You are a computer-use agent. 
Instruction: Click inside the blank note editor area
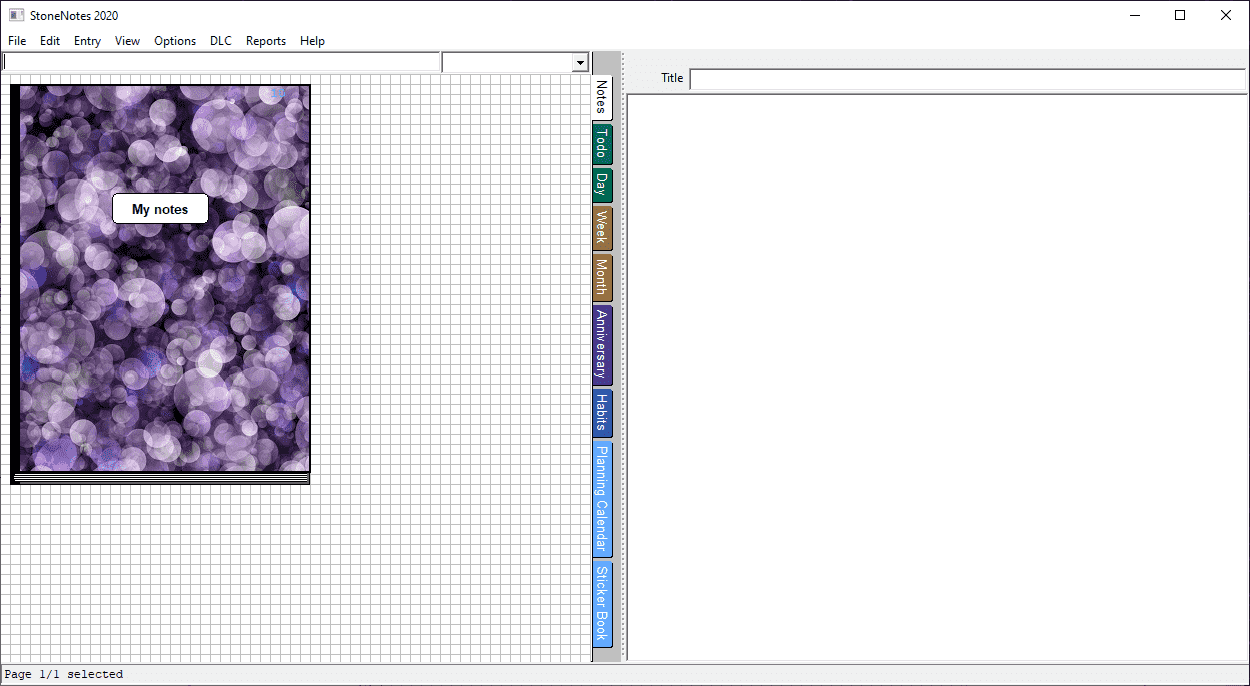click(x=937, y=377)
